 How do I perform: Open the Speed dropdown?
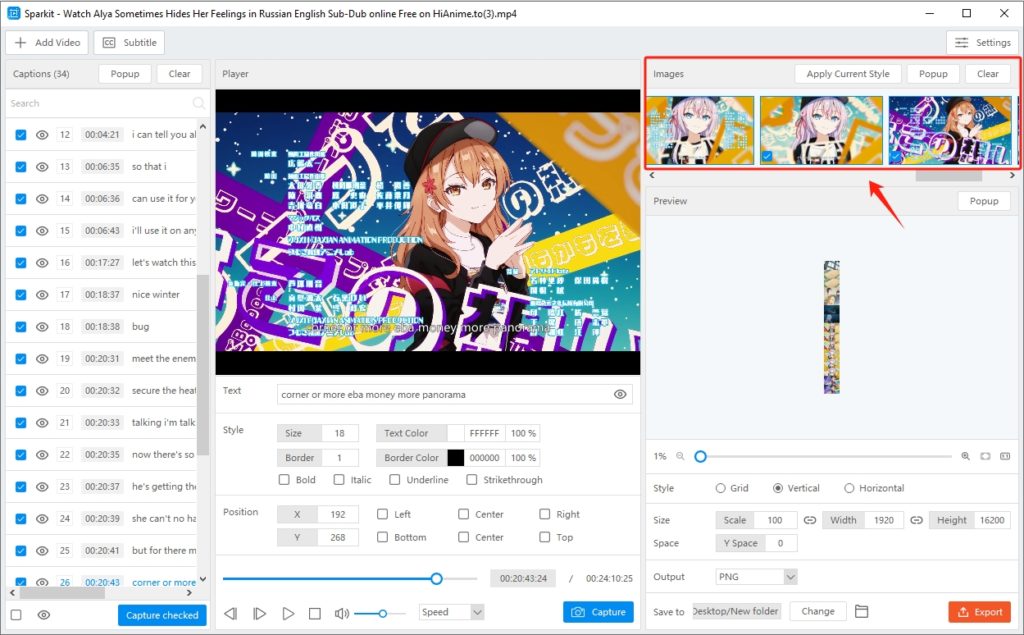click(x=451, y=612)
